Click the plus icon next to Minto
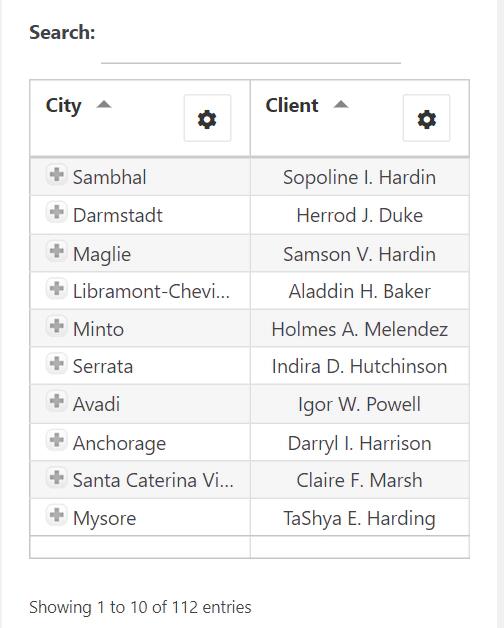Screen dimensions: 504x628 56,326
